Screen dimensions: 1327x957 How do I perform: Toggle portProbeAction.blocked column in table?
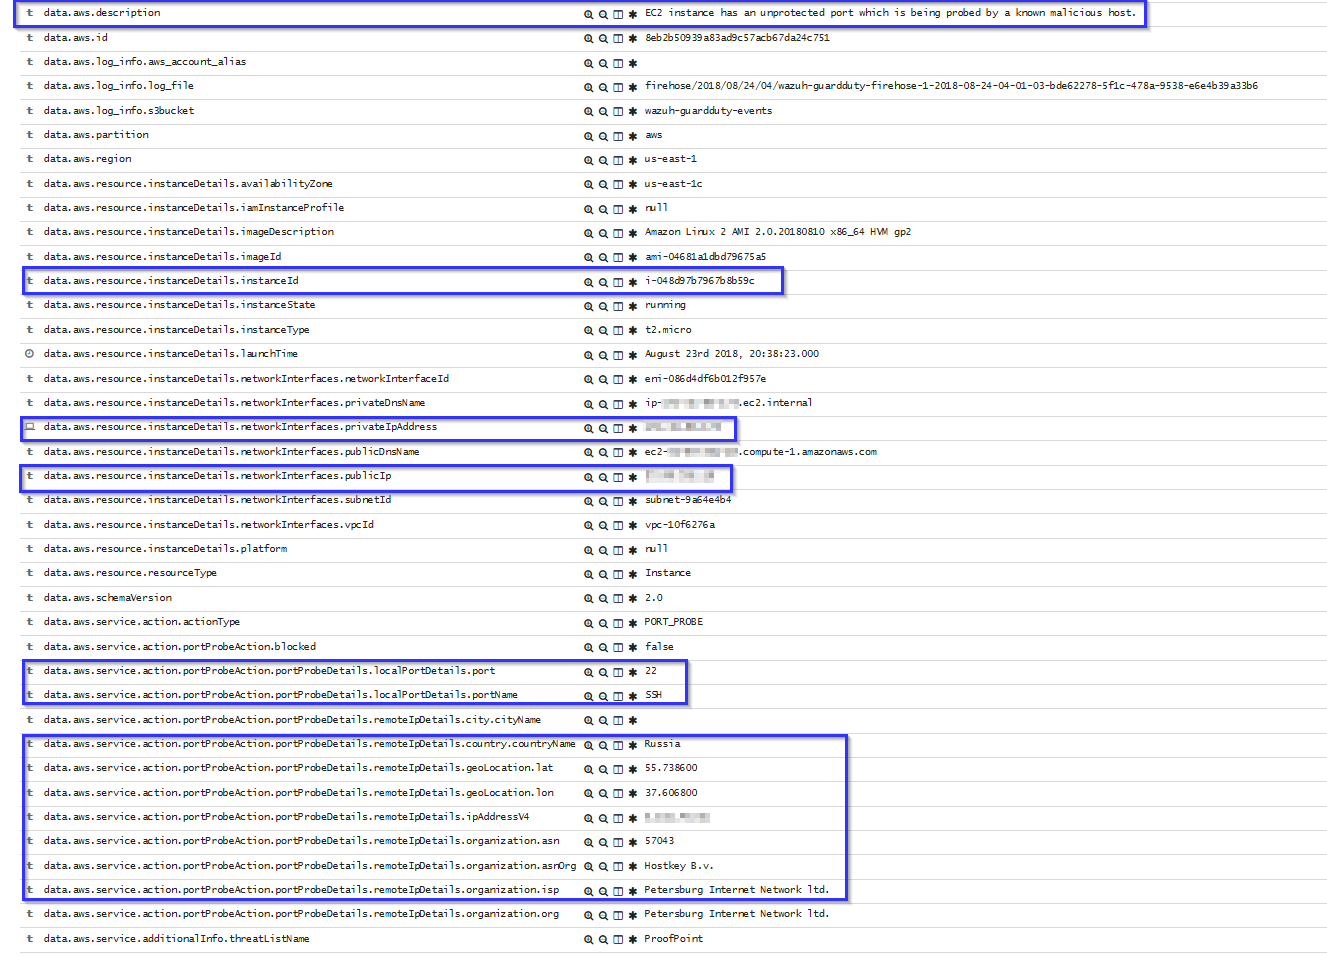618,648
